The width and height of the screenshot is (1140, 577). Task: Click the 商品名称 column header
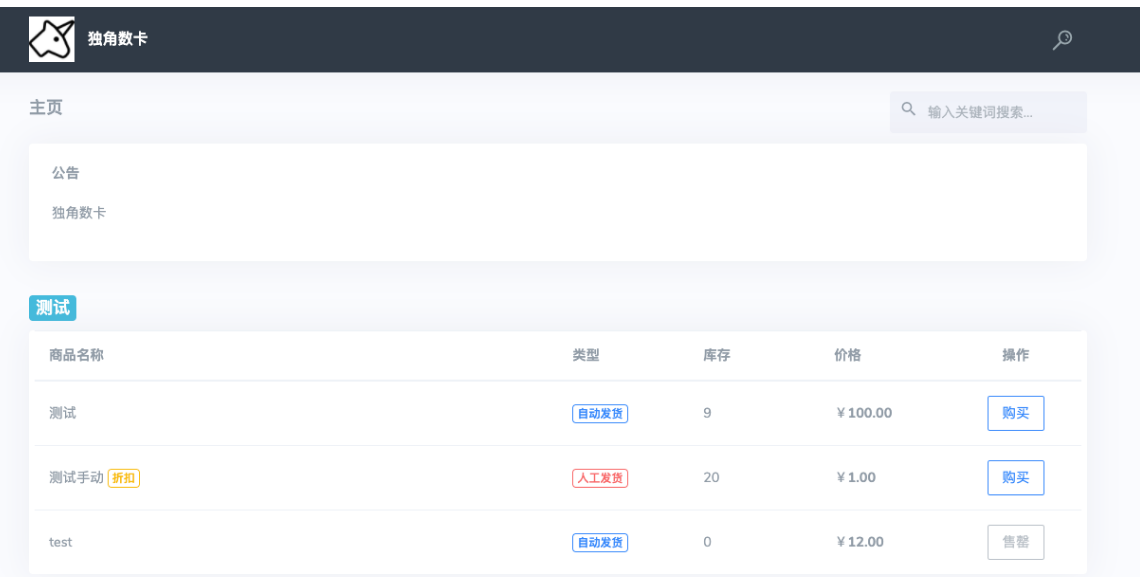[x=77, y=355]
